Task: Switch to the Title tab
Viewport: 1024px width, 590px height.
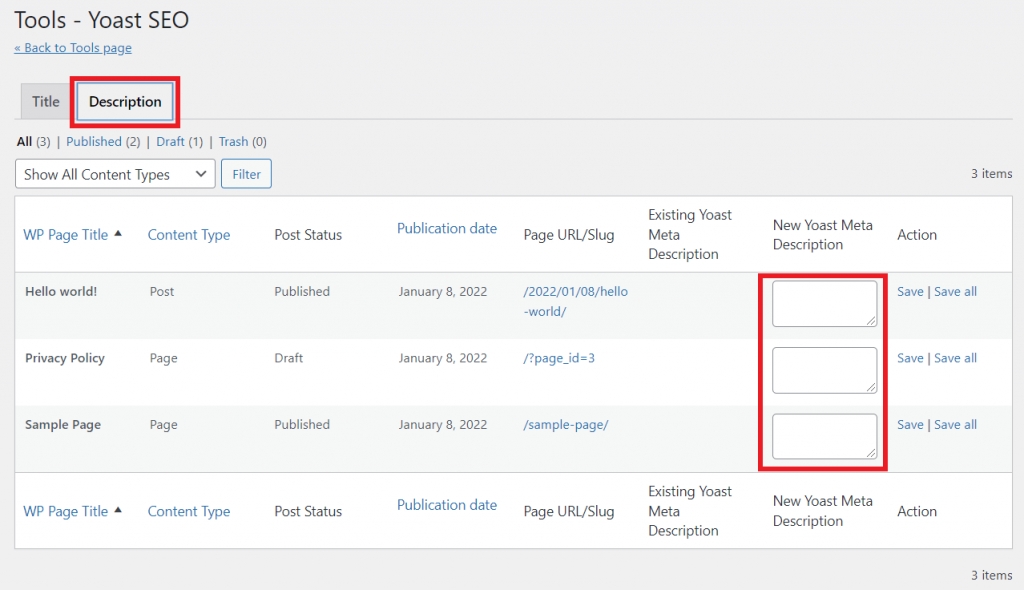Action: pos(46,101)
